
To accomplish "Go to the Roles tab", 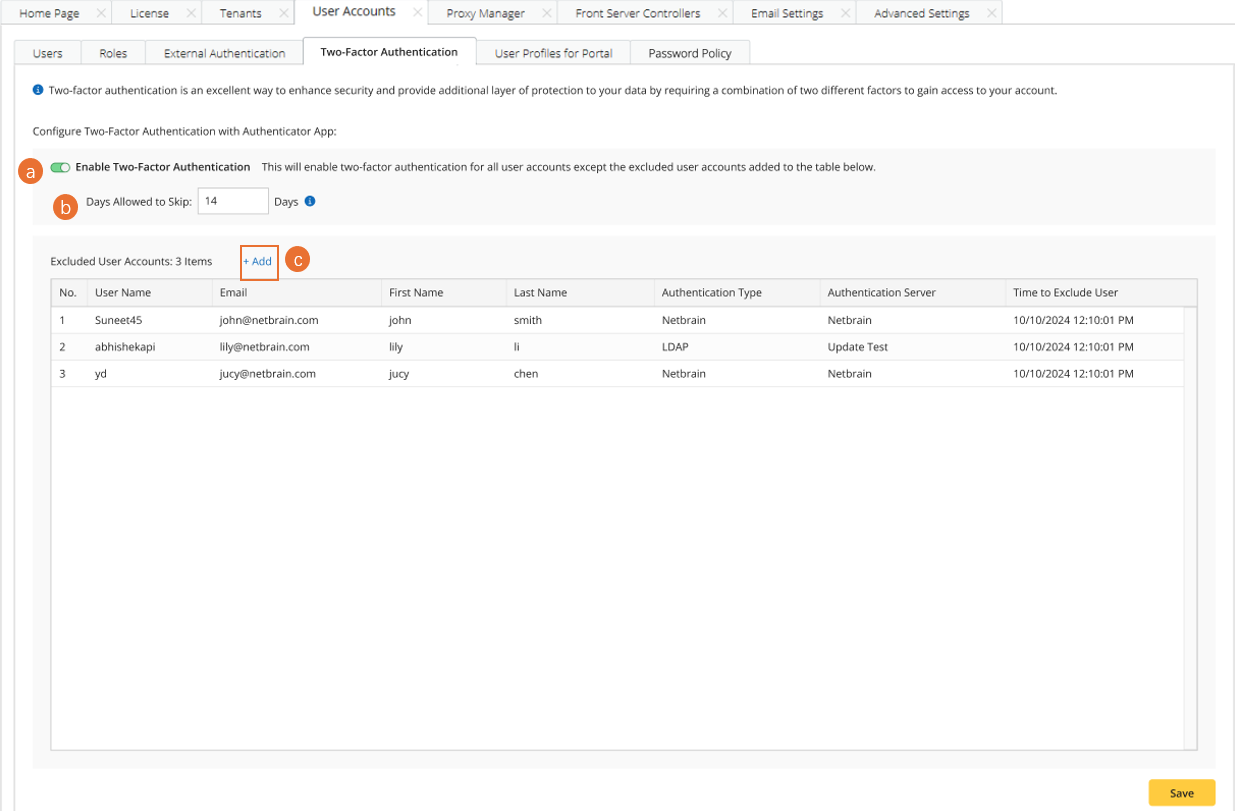I will 113,53.
